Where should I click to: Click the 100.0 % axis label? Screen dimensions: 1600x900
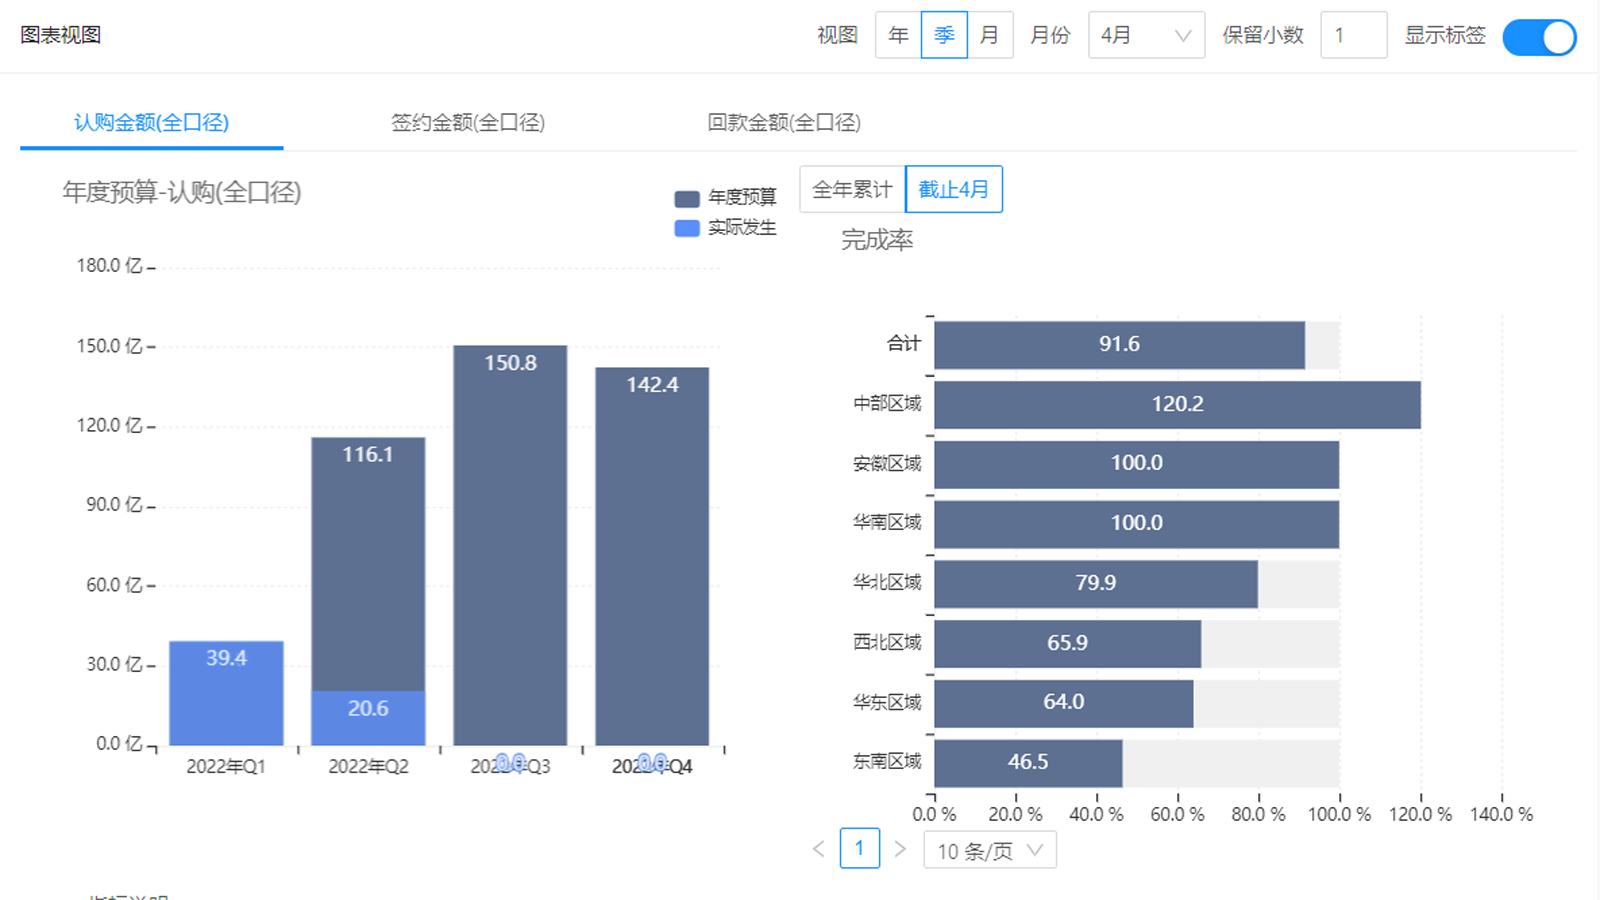(1339, 815)
